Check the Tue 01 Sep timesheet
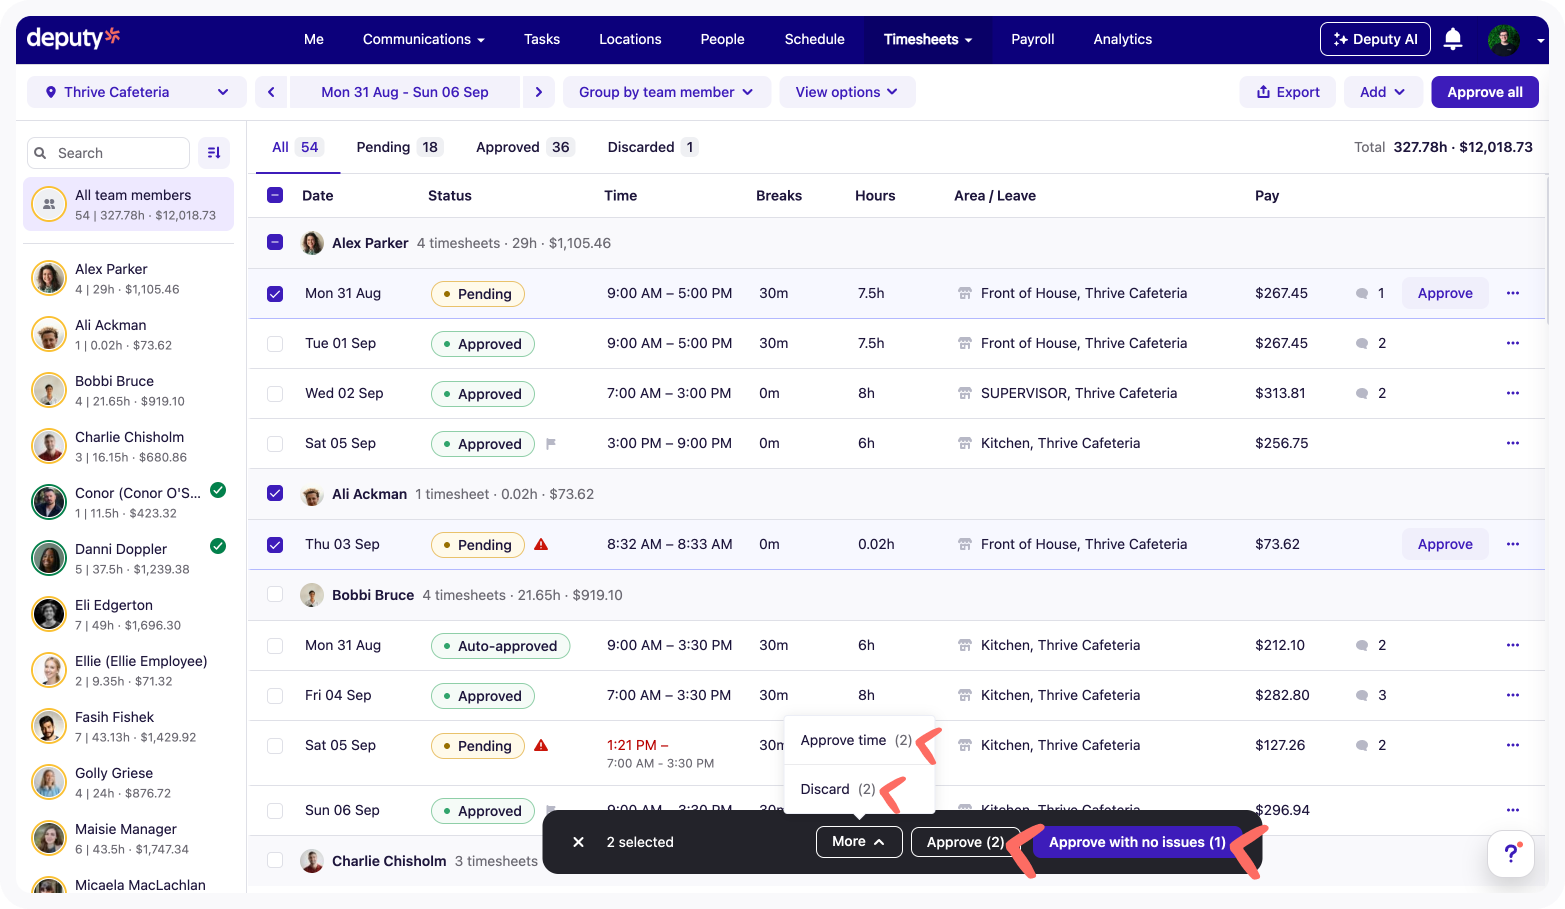Screen dimensions: 1565x909 click(x=275, y=344)
